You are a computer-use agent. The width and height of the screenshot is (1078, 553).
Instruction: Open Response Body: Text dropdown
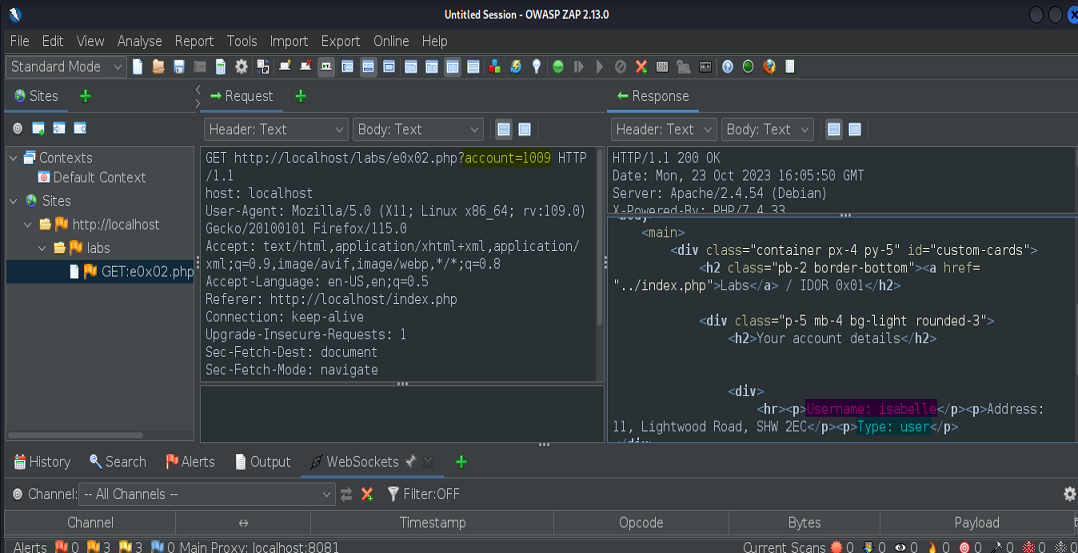coord(767,129)
